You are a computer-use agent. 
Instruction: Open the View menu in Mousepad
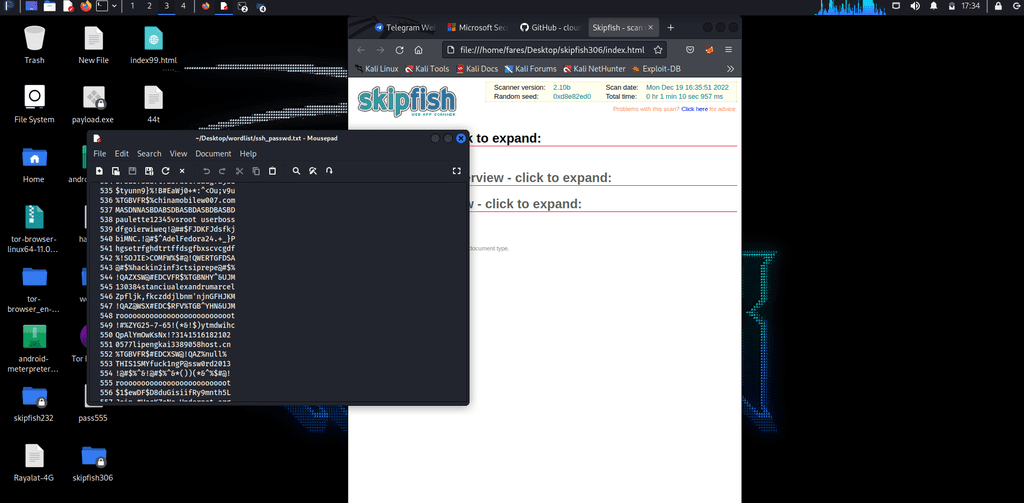(178, 154)
